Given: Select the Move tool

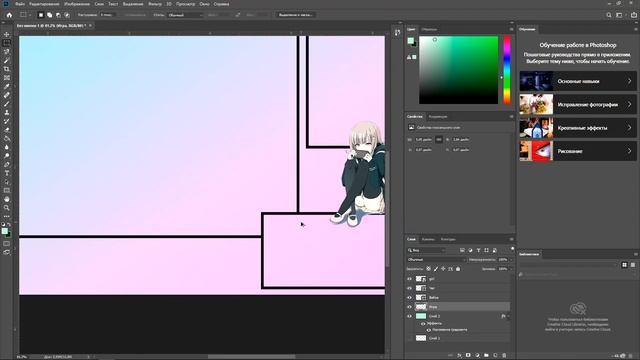Looking at the screenshot, I should [7, 34].
